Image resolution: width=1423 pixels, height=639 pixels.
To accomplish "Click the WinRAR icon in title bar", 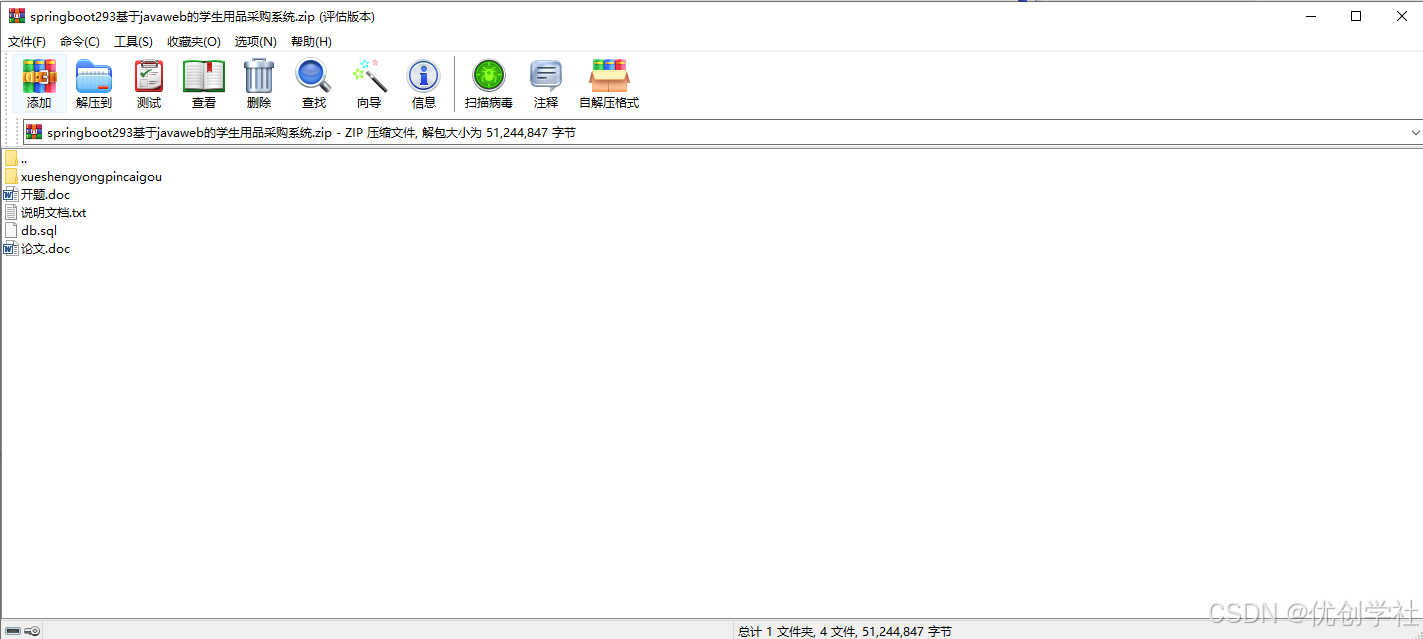I will click(17, 16).
